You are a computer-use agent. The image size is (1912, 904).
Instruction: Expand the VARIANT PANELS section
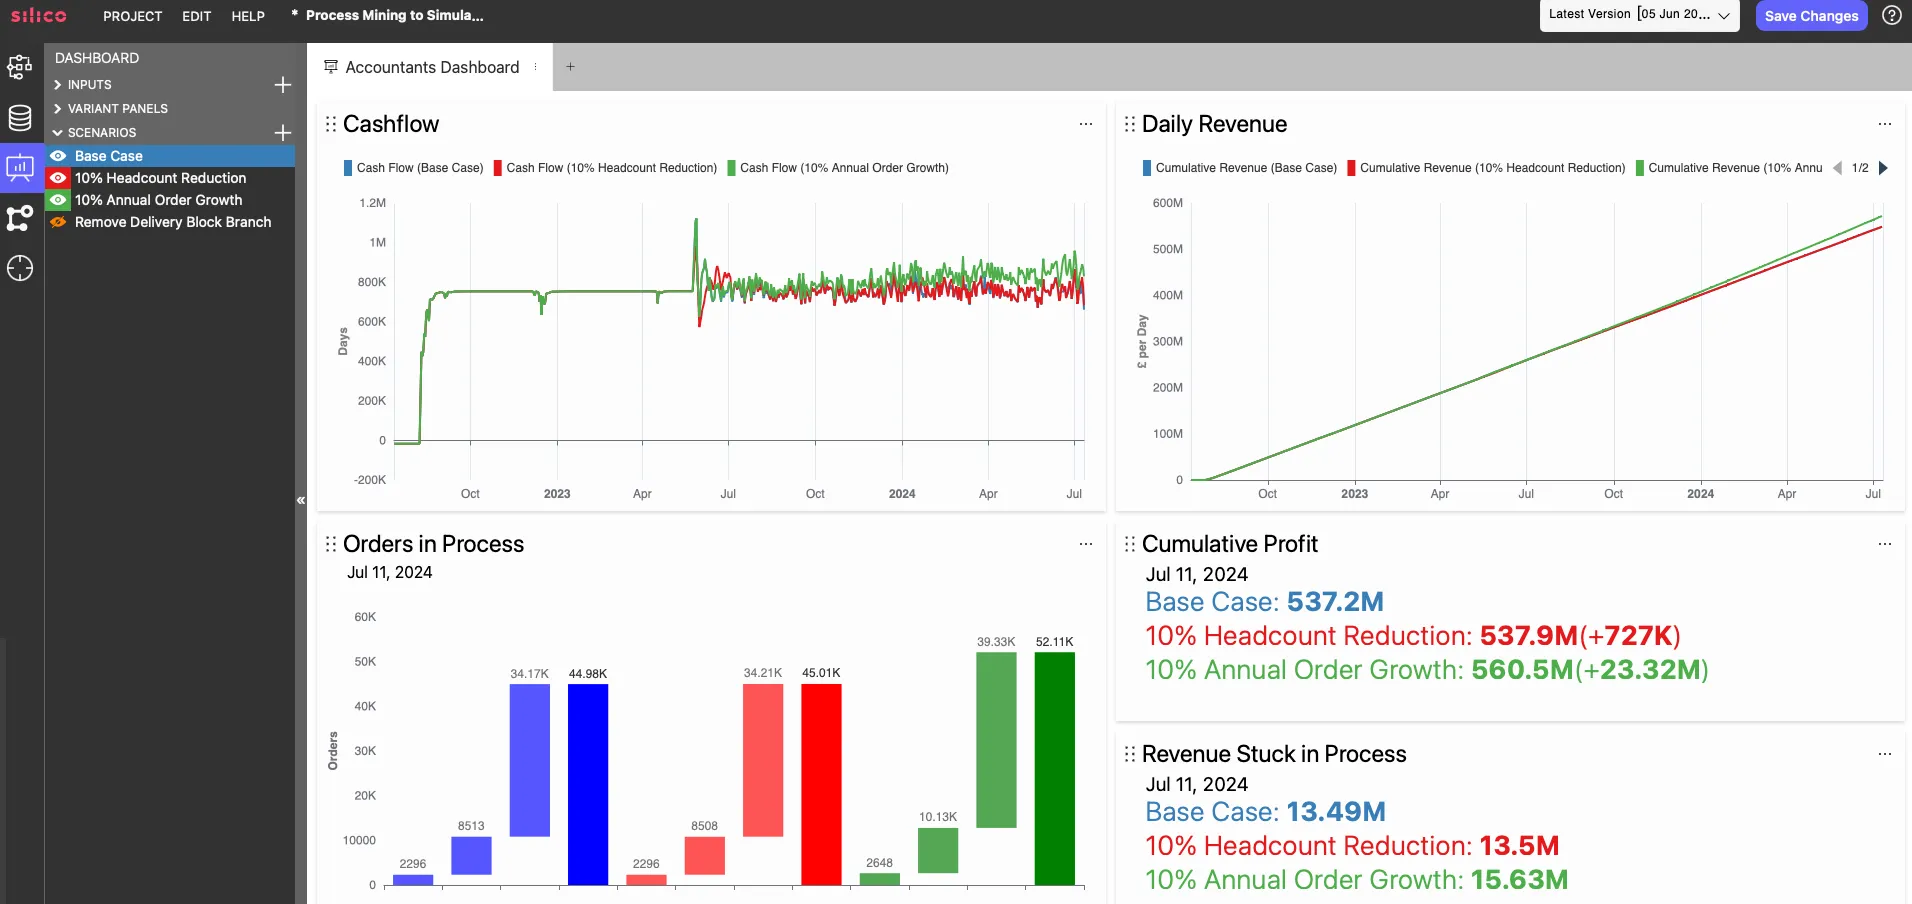58,109
